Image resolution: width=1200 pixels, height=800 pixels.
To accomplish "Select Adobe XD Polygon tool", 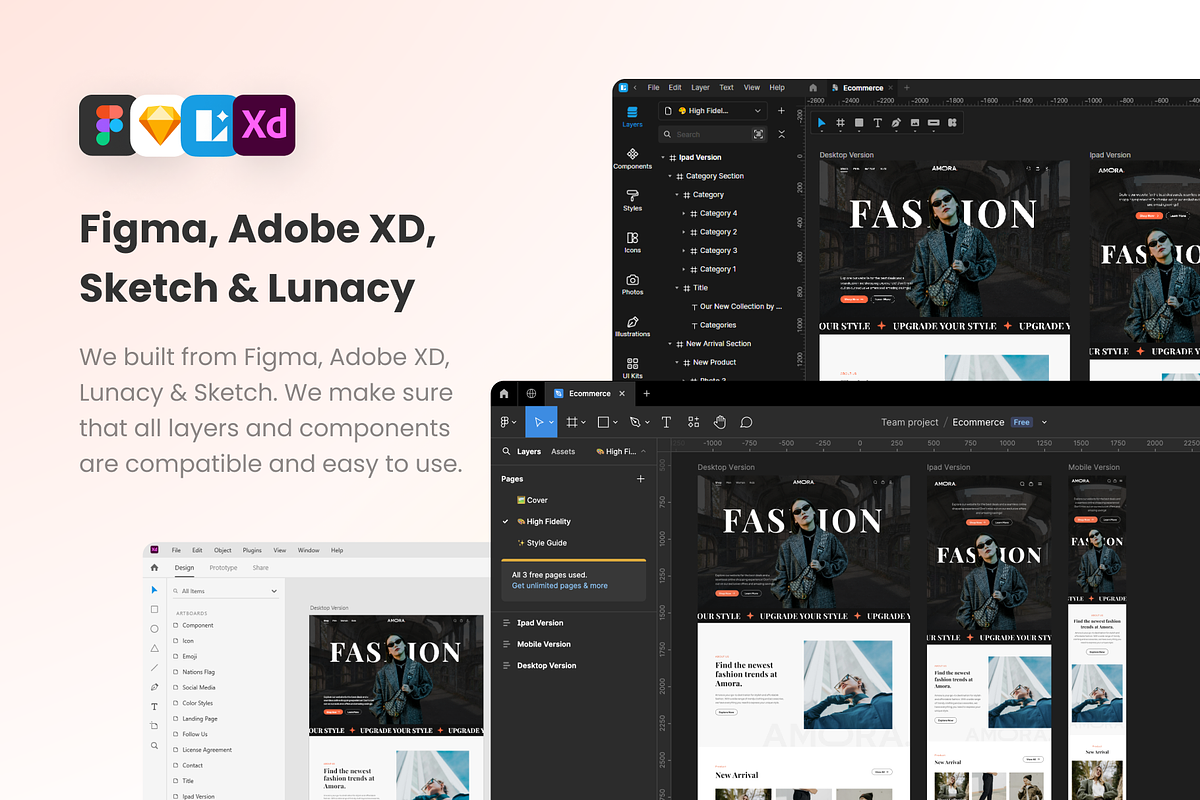I will point(154,648).
